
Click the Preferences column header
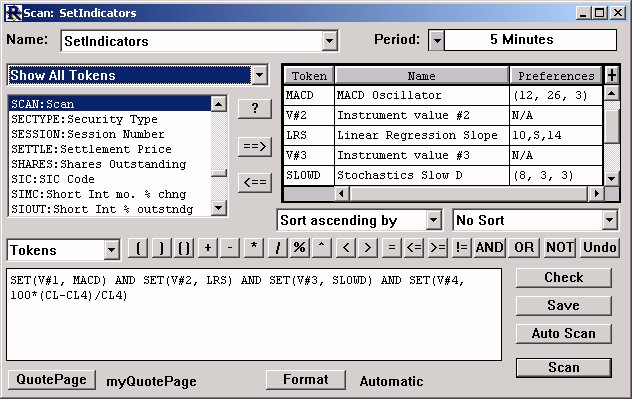[x=556, y=76]
